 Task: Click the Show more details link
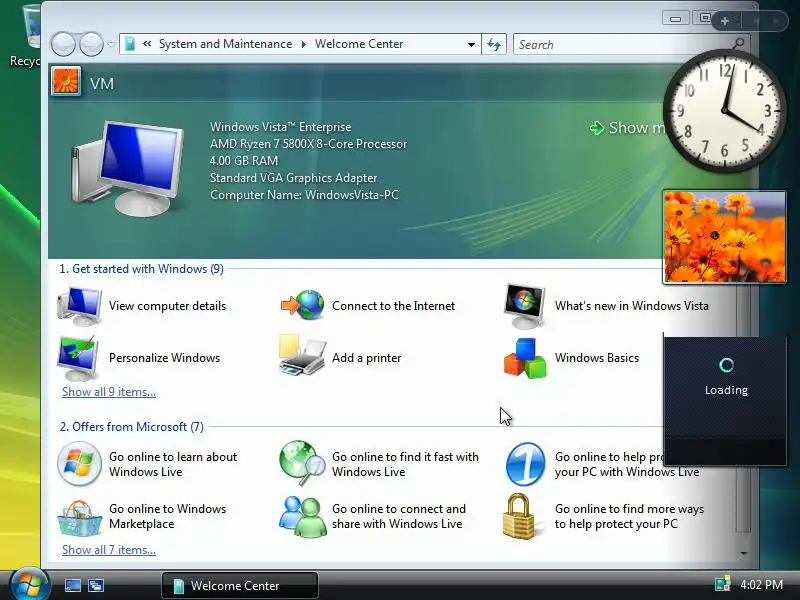pos(628,128)
